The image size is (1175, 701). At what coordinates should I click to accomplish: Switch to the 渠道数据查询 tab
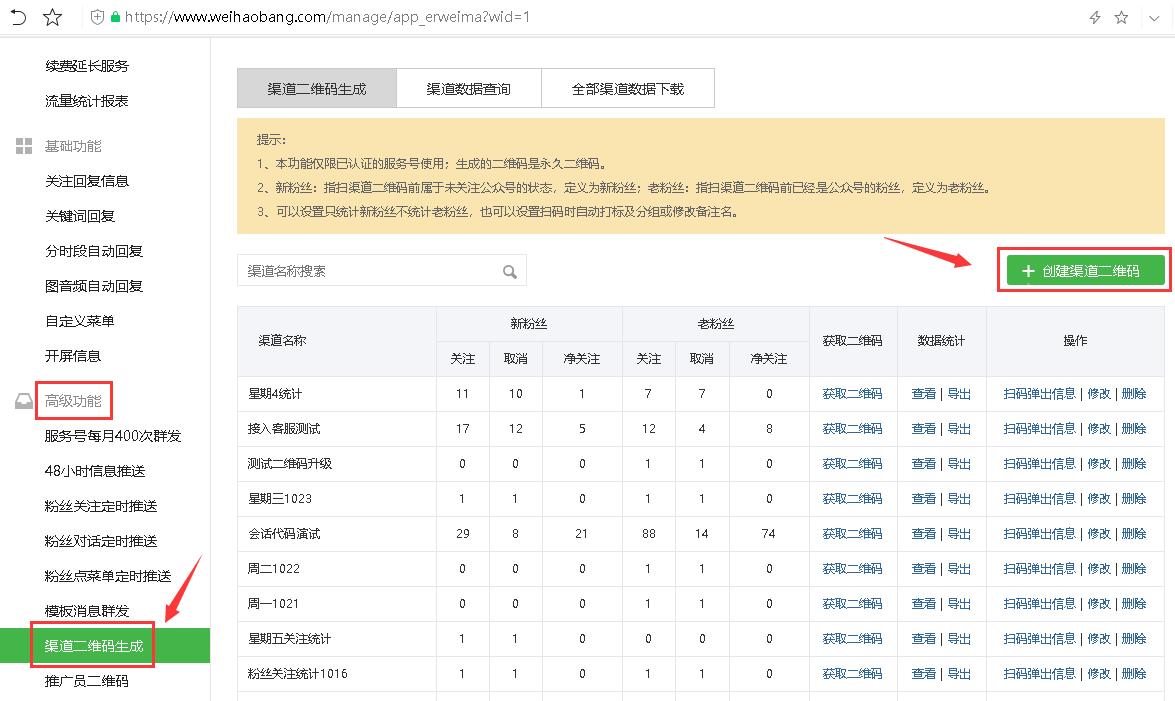pyautogui.click(x=468, y=88)
